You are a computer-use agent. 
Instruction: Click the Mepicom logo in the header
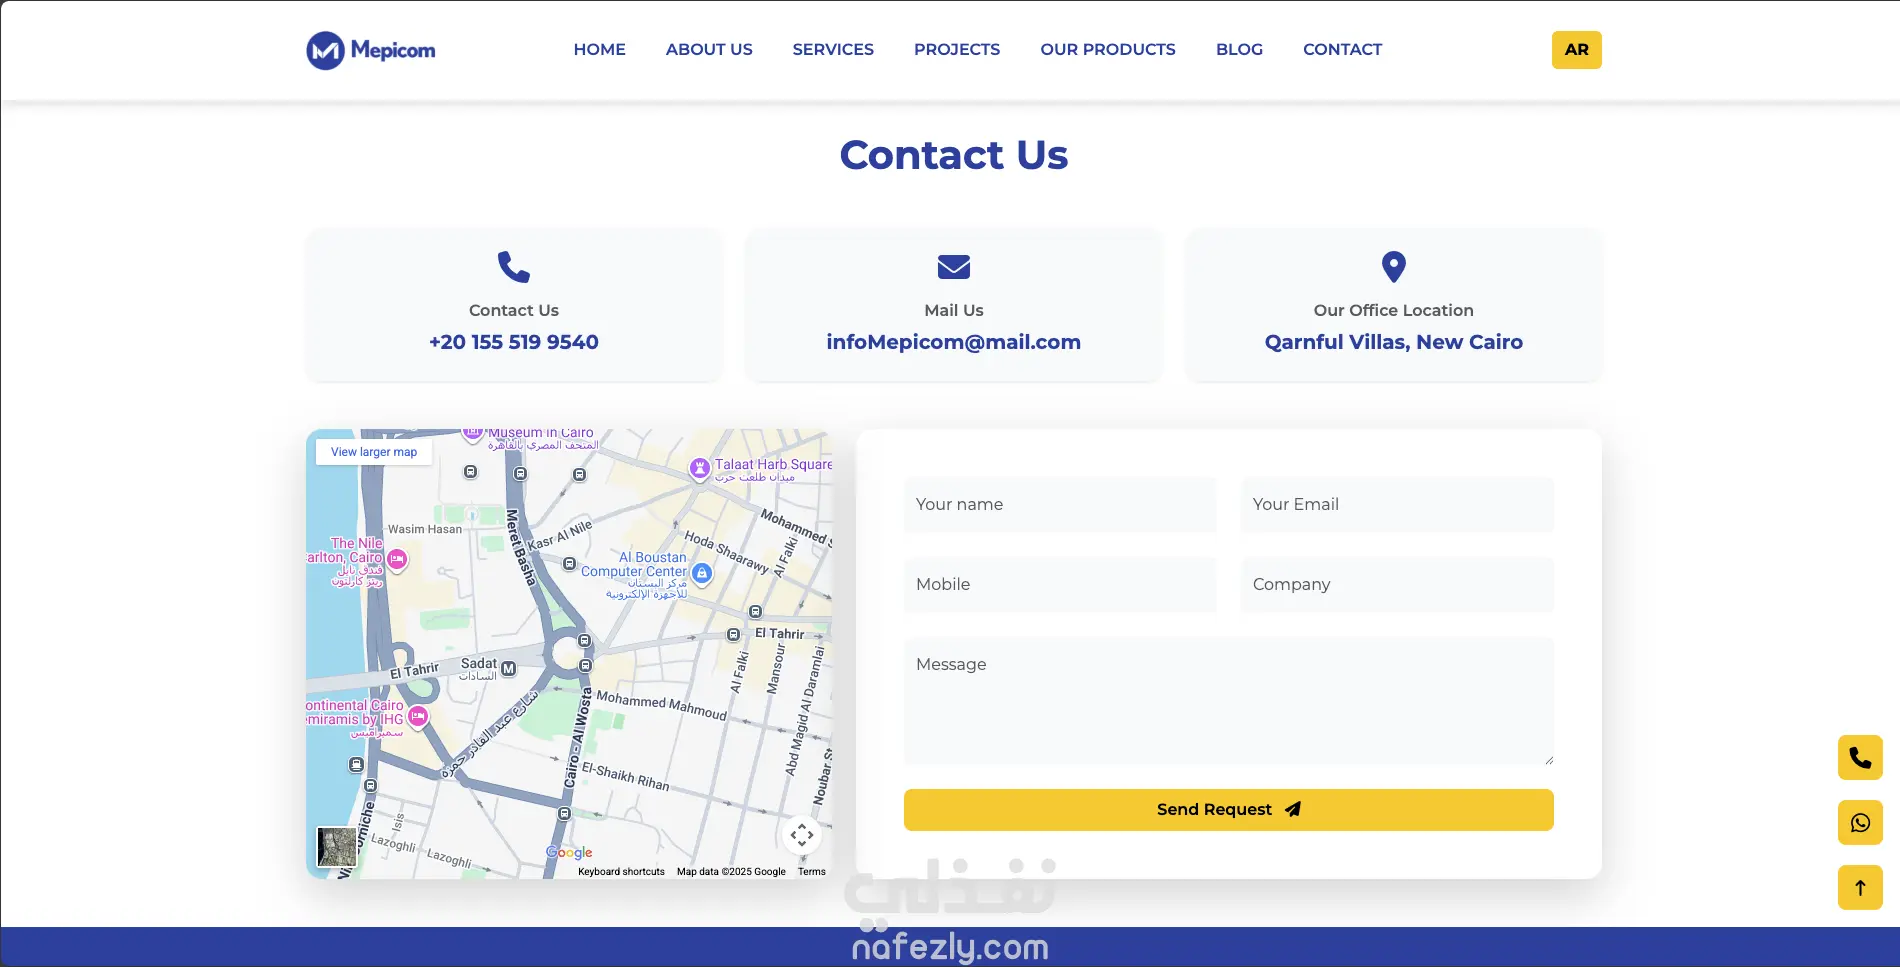[371, 50]
